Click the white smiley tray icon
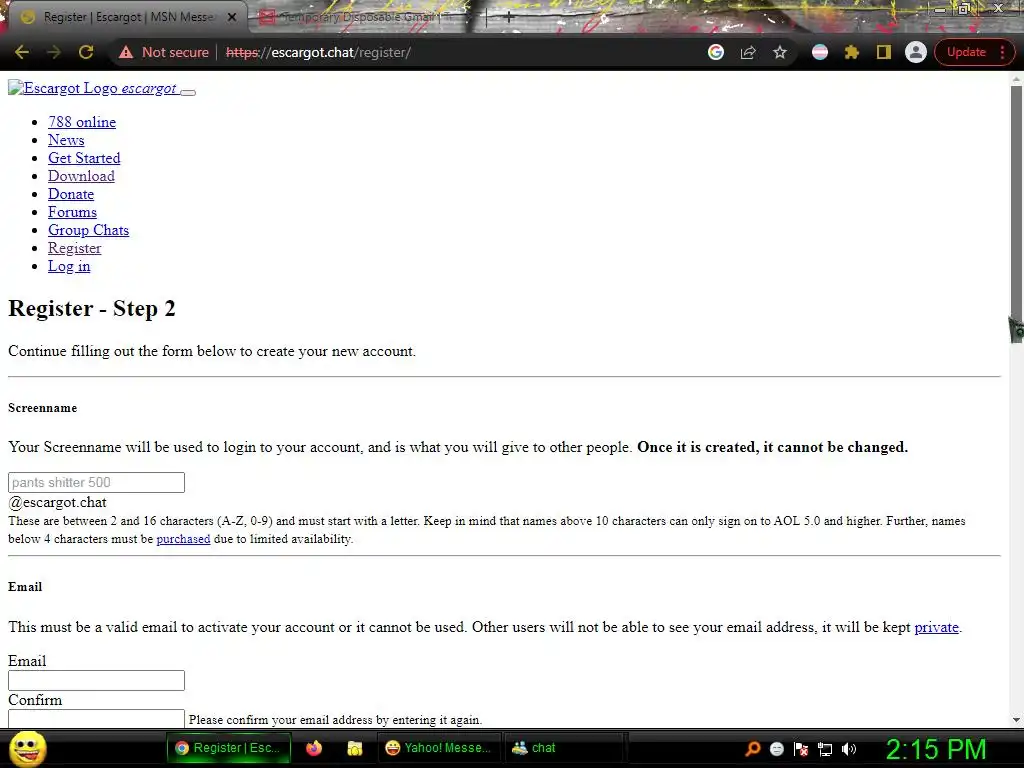 pos(776,748)
